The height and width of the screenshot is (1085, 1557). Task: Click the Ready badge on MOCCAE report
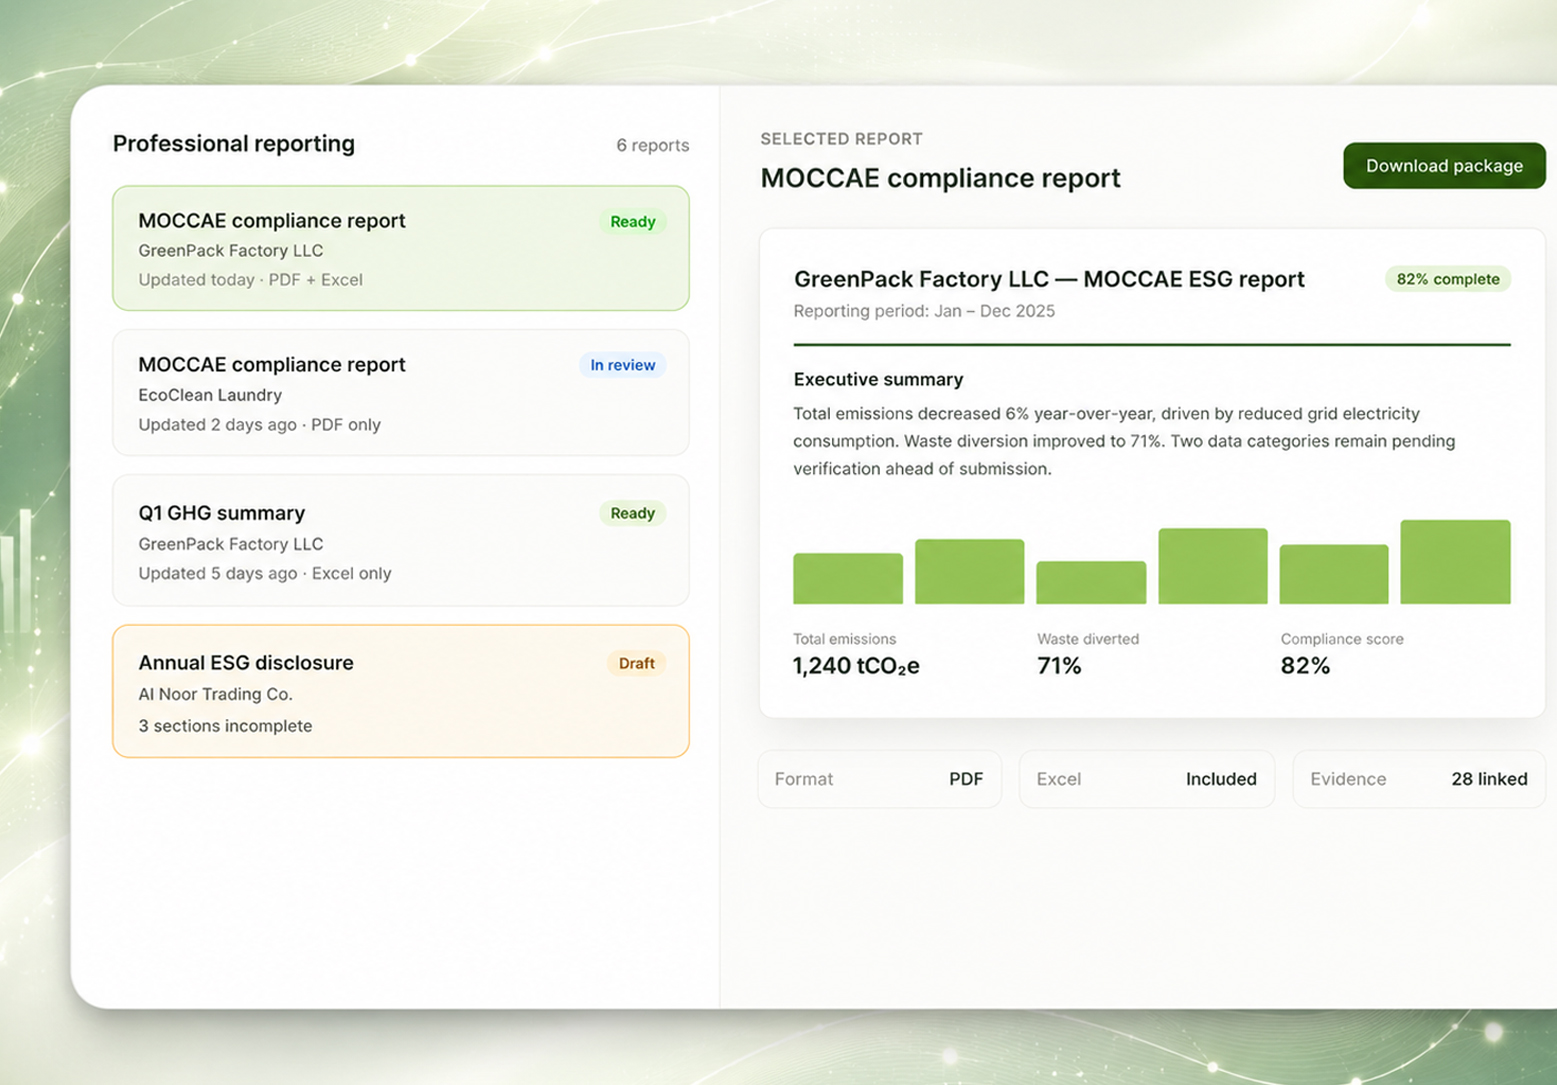(x=633, y=222)
